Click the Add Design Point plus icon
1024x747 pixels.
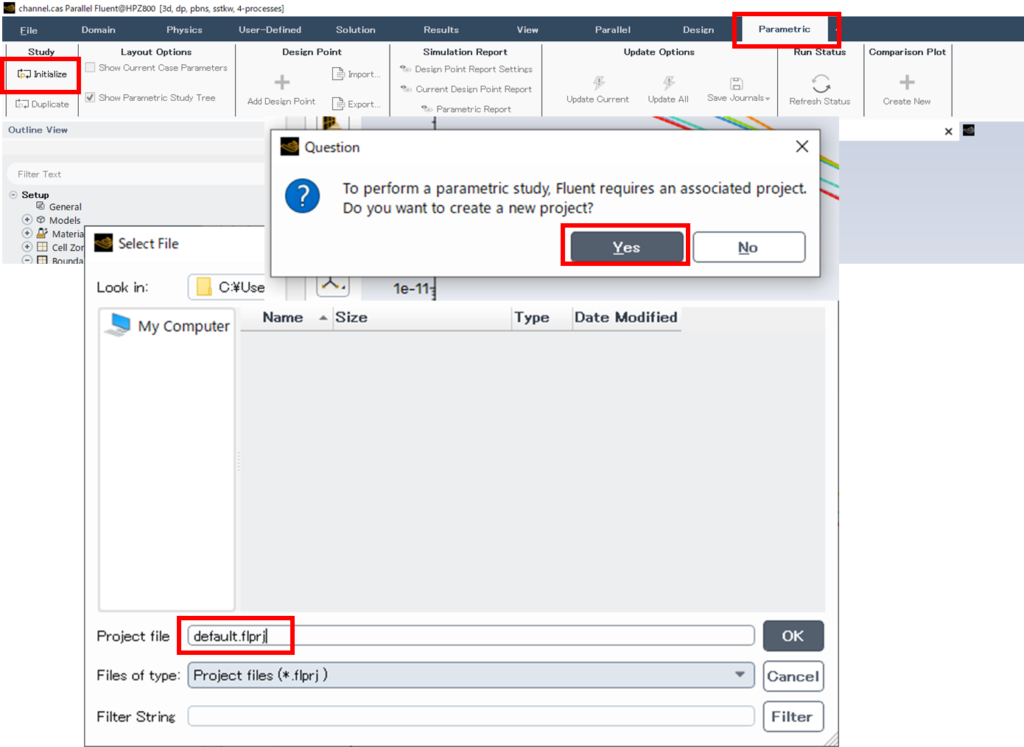pyautogui.click(x=281, y=82)
